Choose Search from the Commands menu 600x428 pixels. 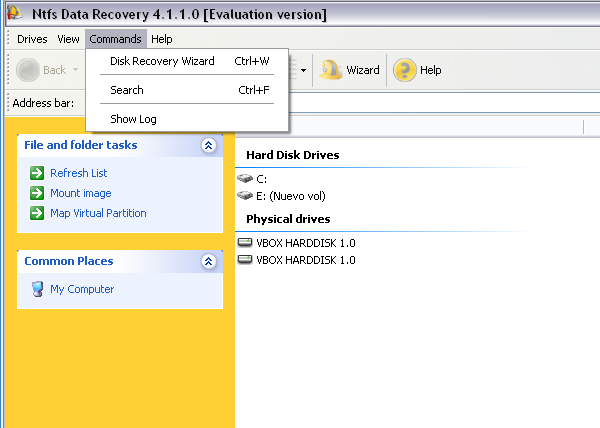coord(187,90)
